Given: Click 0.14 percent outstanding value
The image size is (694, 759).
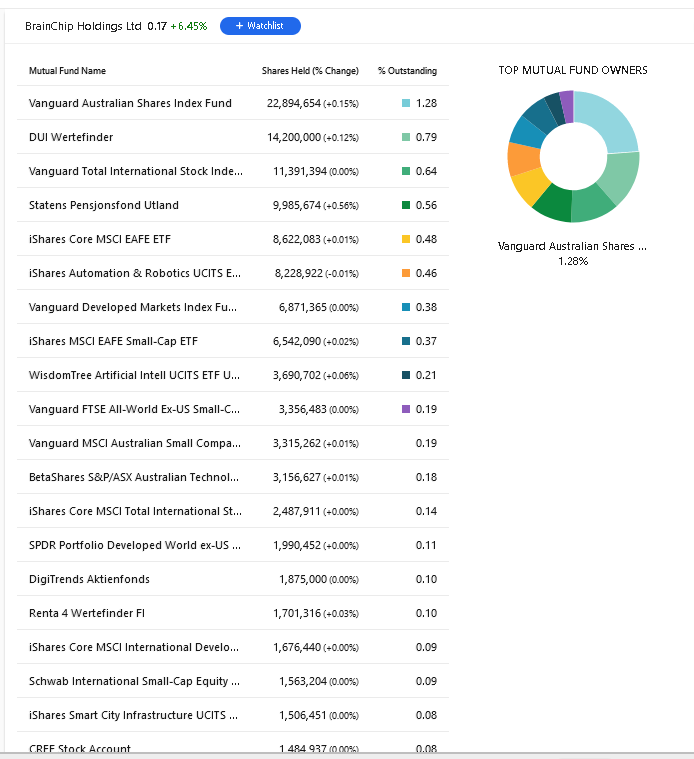Looking at the screenshot, I should [426, 511].
